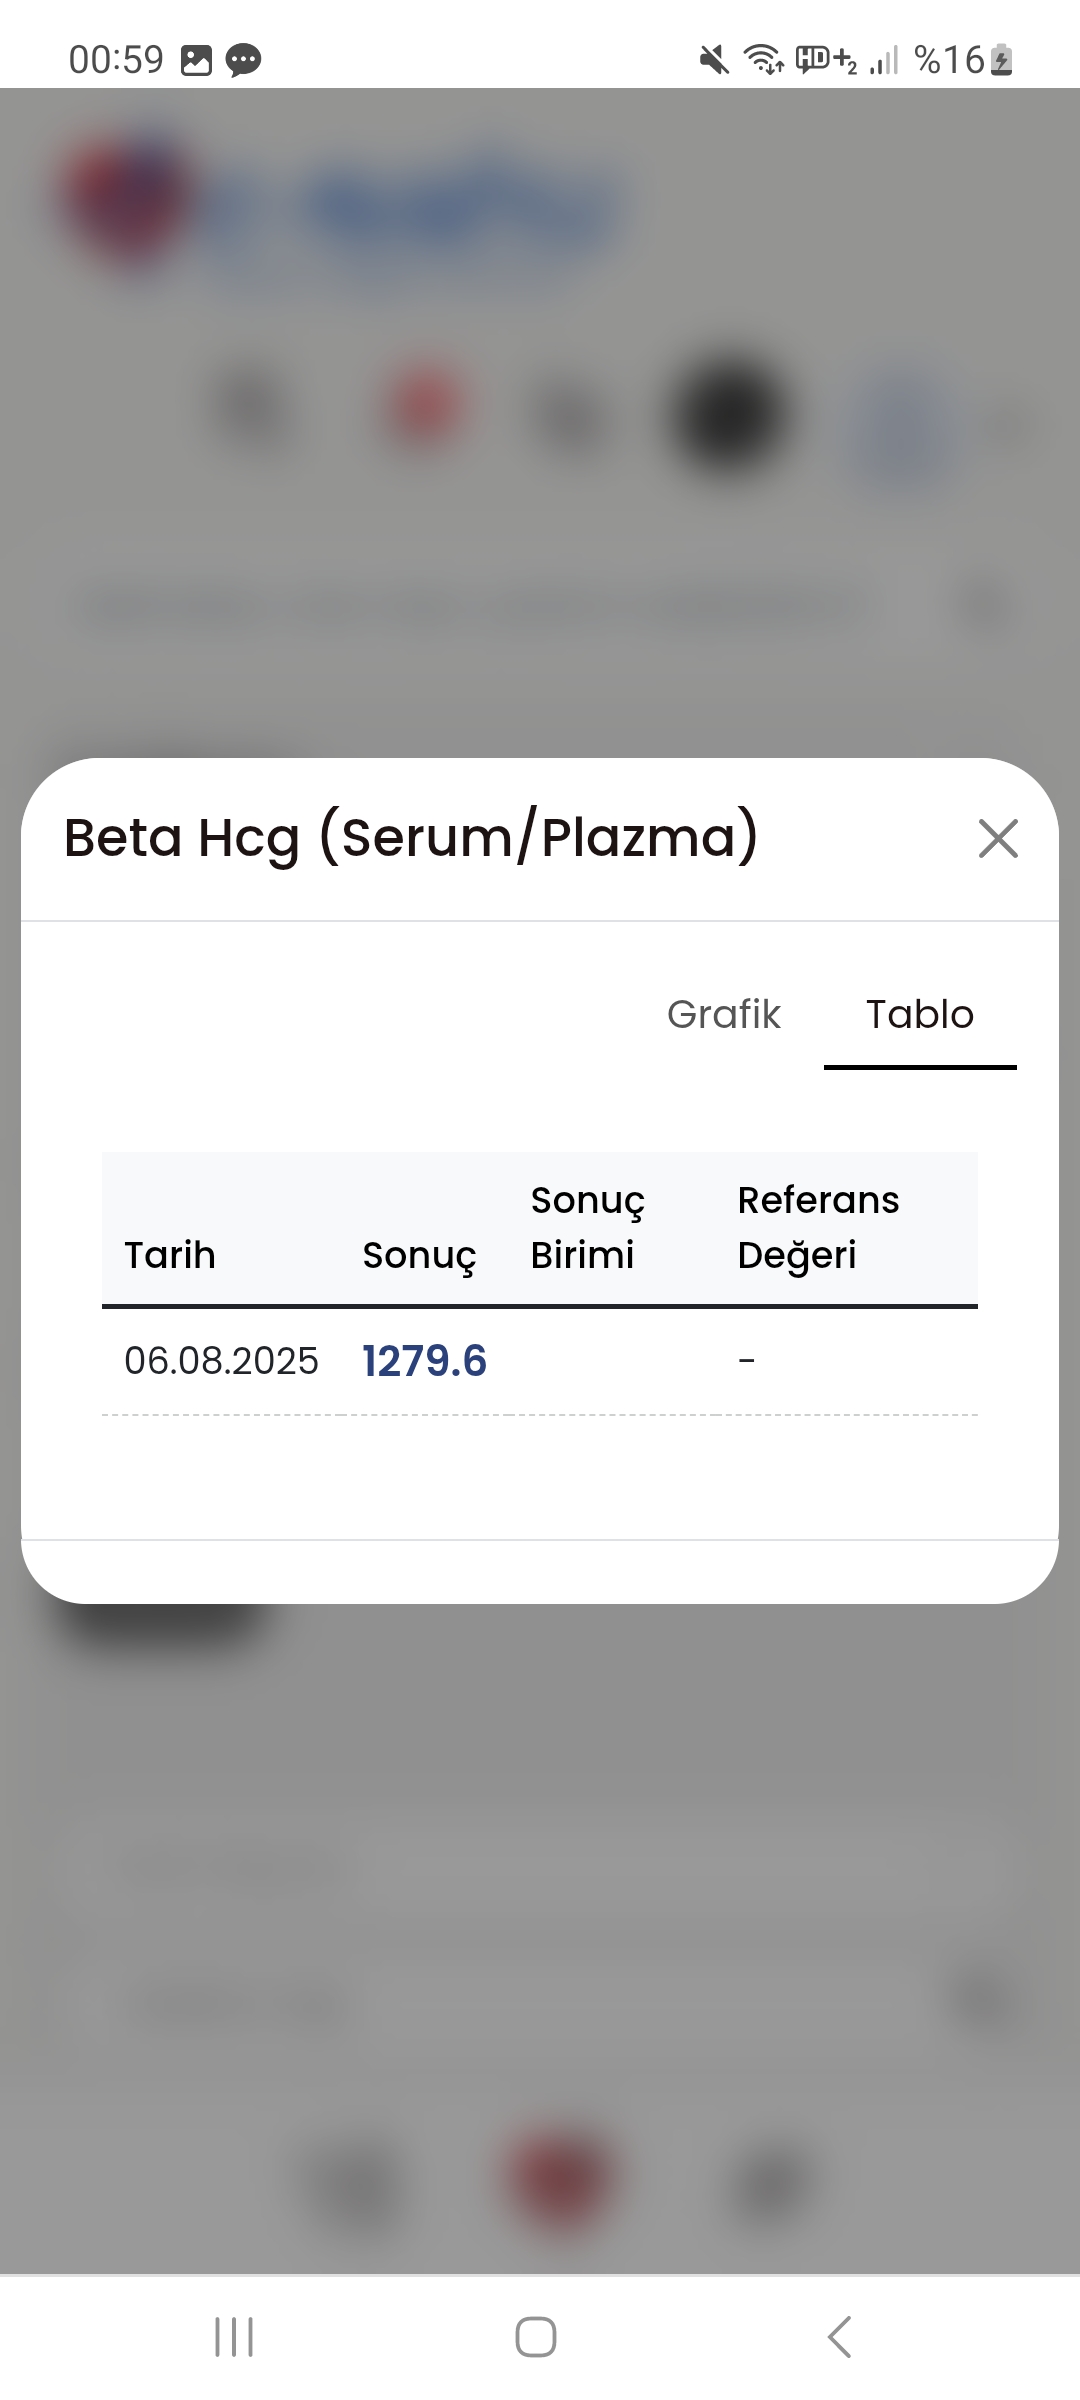The image size is (1080, 2400).
Task: Tap the Beta Hcg (Serum/Plazma) title
Action: [411, 838]
